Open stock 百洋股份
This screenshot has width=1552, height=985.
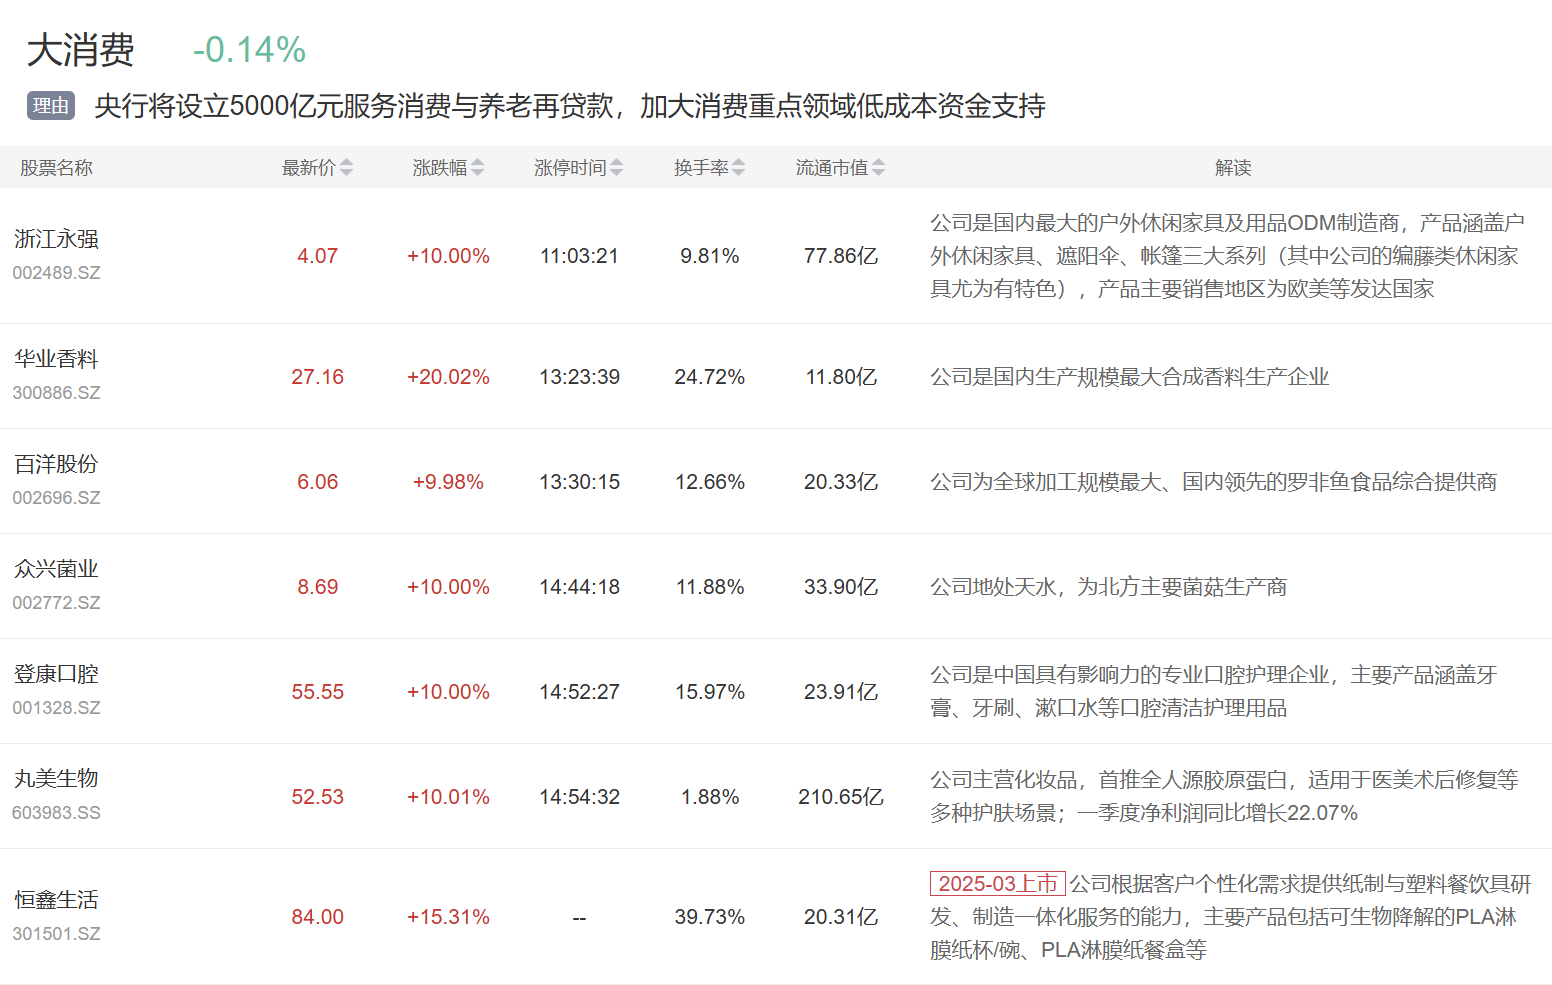pyautogui.click(x=56, y=464)
